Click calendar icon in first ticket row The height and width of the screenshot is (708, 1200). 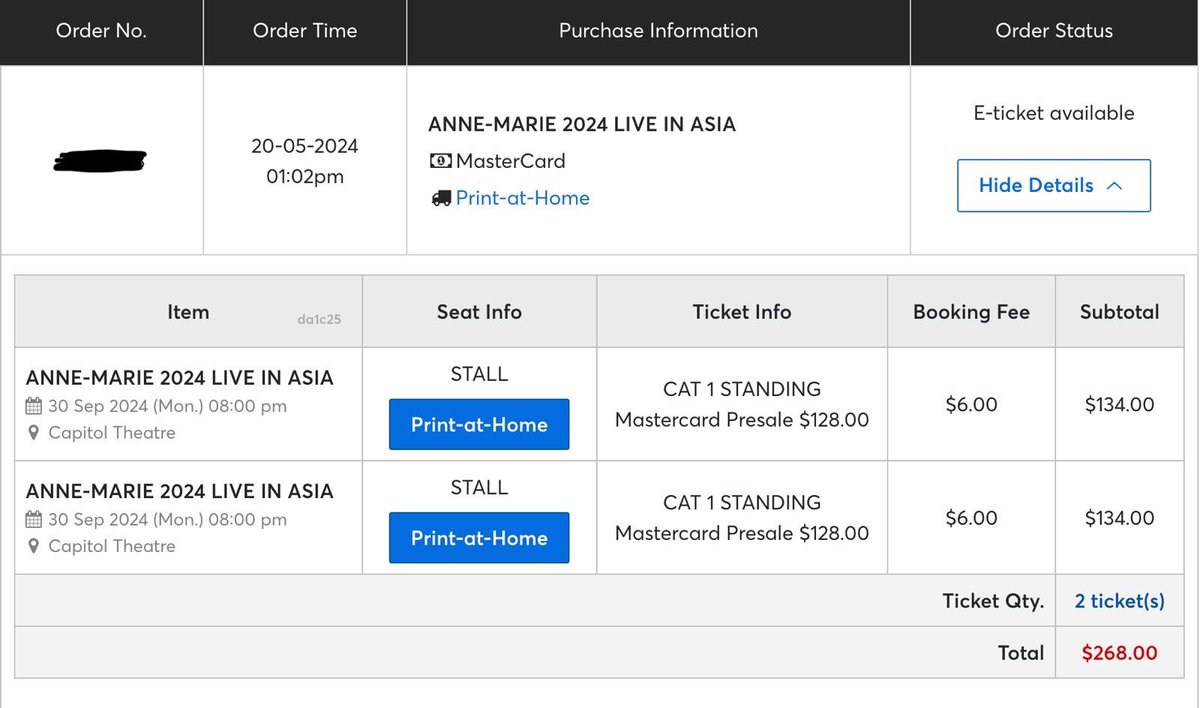34,406
